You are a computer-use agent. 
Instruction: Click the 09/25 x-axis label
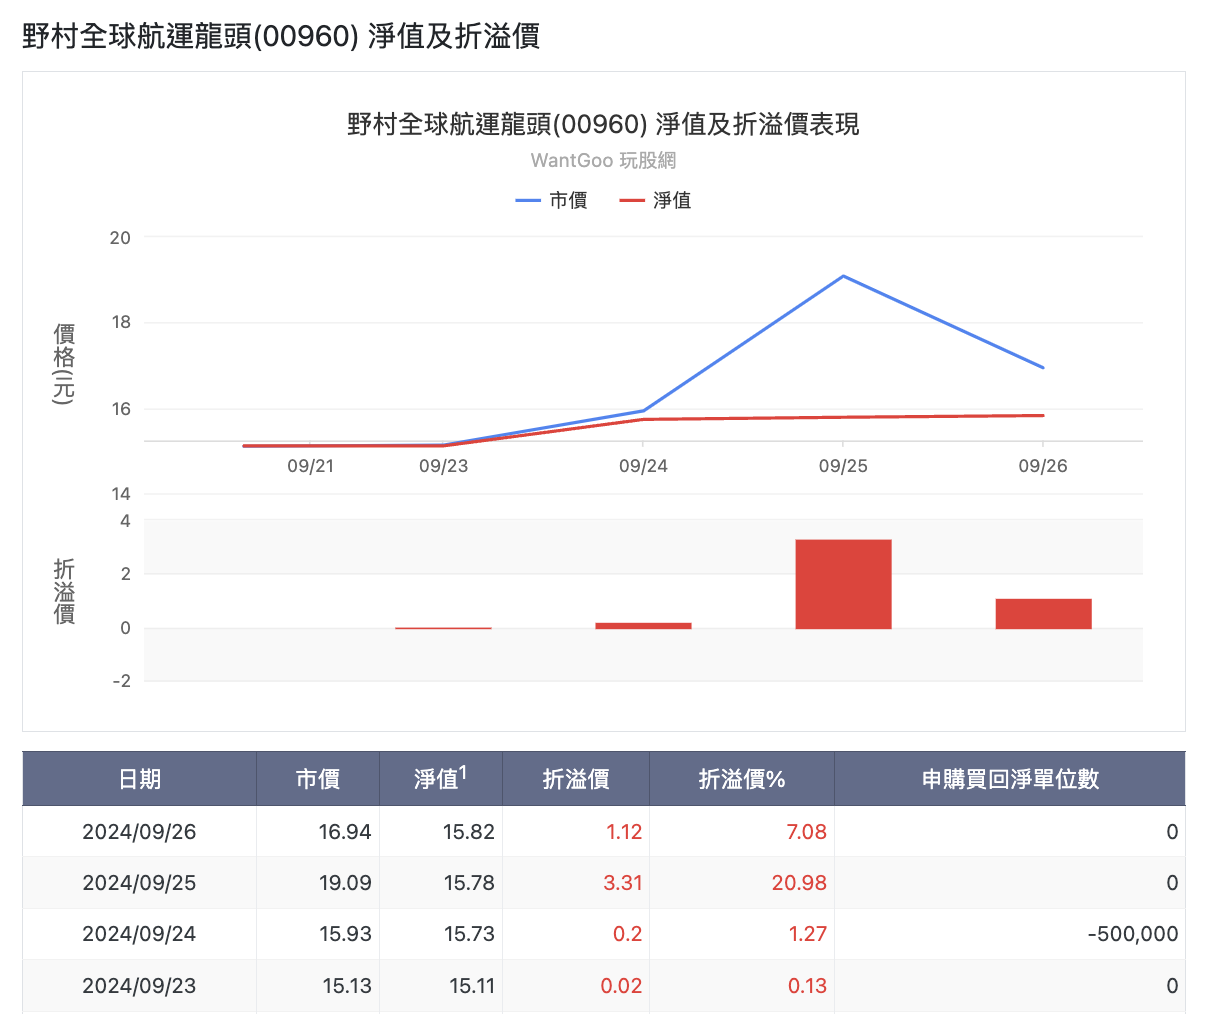coord(843,466)
